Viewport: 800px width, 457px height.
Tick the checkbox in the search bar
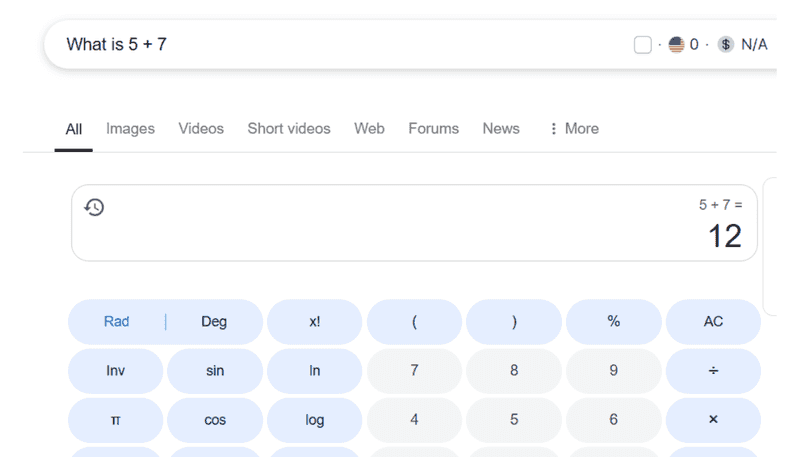pos(643,44)
